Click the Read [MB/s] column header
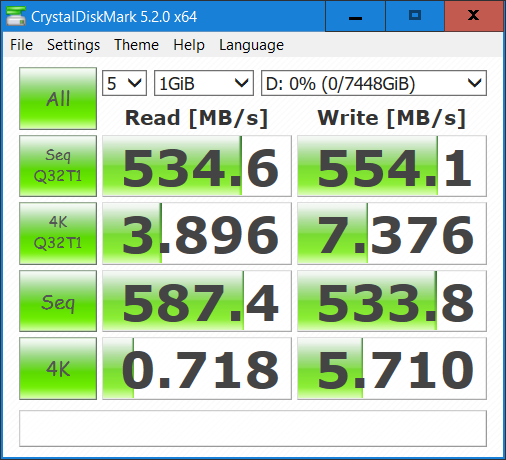 (197, 118)
